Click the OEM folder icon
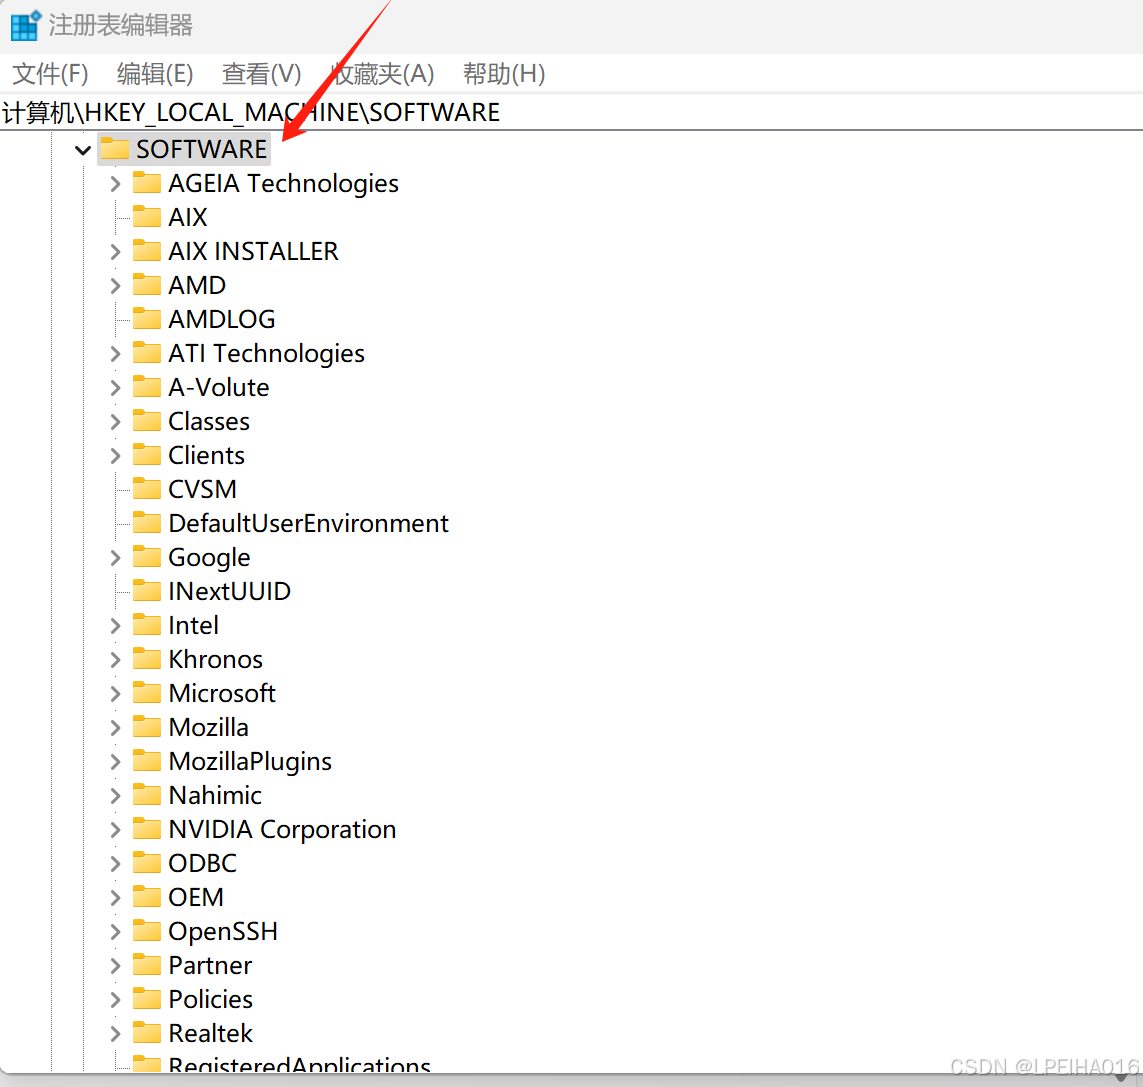 (147, 897)
